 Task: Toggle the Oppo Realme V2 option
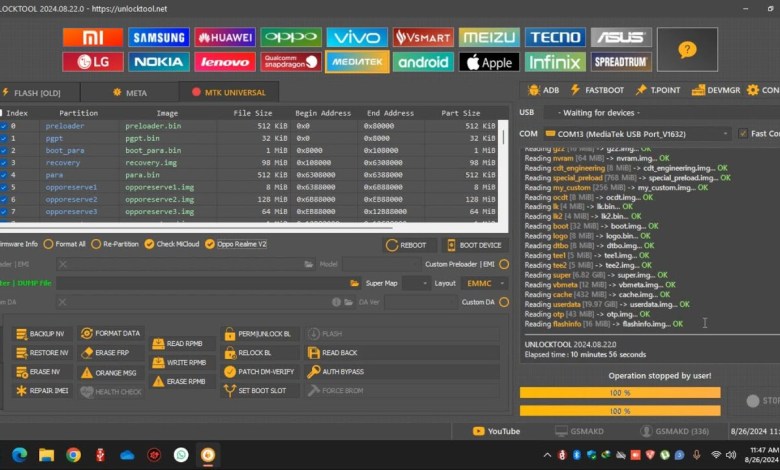[x=236, y=244]
